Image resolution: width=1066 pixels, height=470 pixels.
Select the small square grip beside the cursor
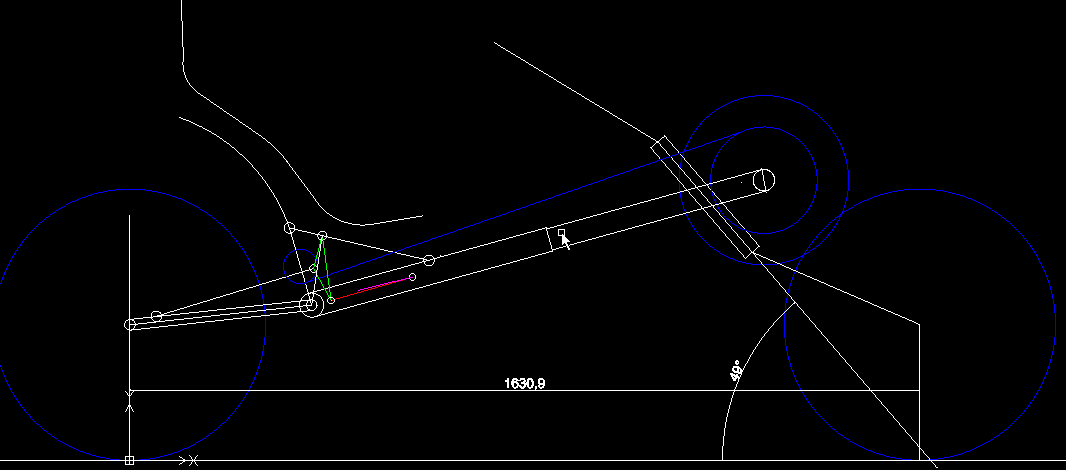(561, 233)
